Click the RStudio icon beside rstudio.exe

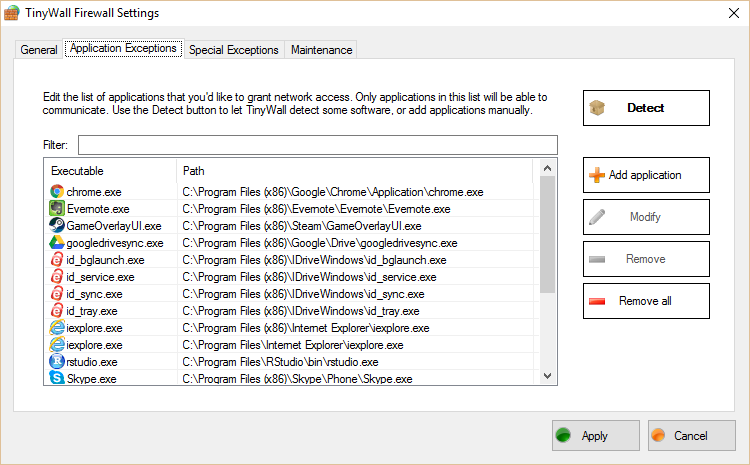[x=57, y=362]
